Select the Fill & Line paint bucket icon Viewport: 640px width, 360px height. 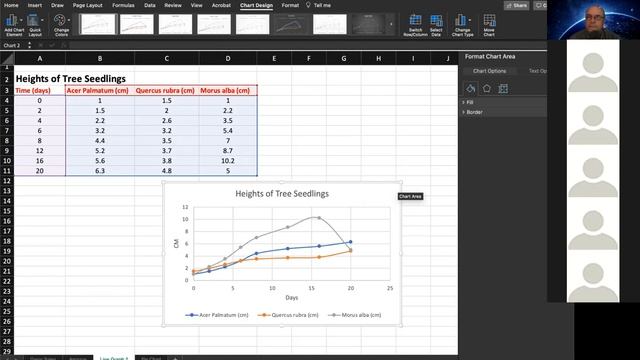[471, 88]
